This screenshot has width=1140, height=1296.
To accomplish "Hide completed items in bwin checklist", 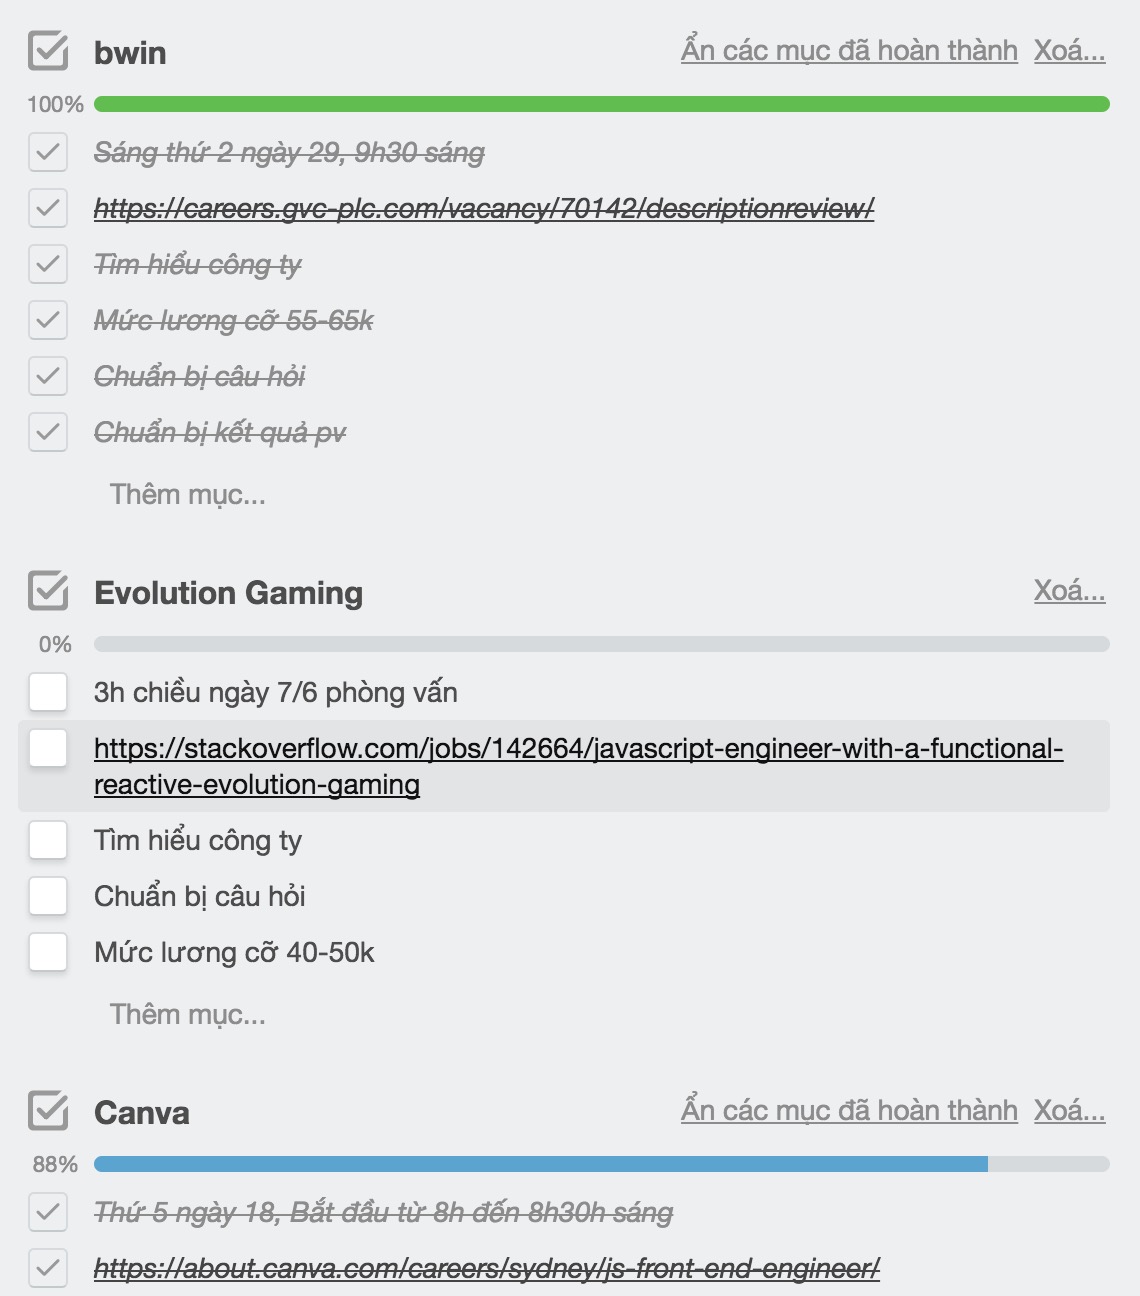I will click(849, 51).
